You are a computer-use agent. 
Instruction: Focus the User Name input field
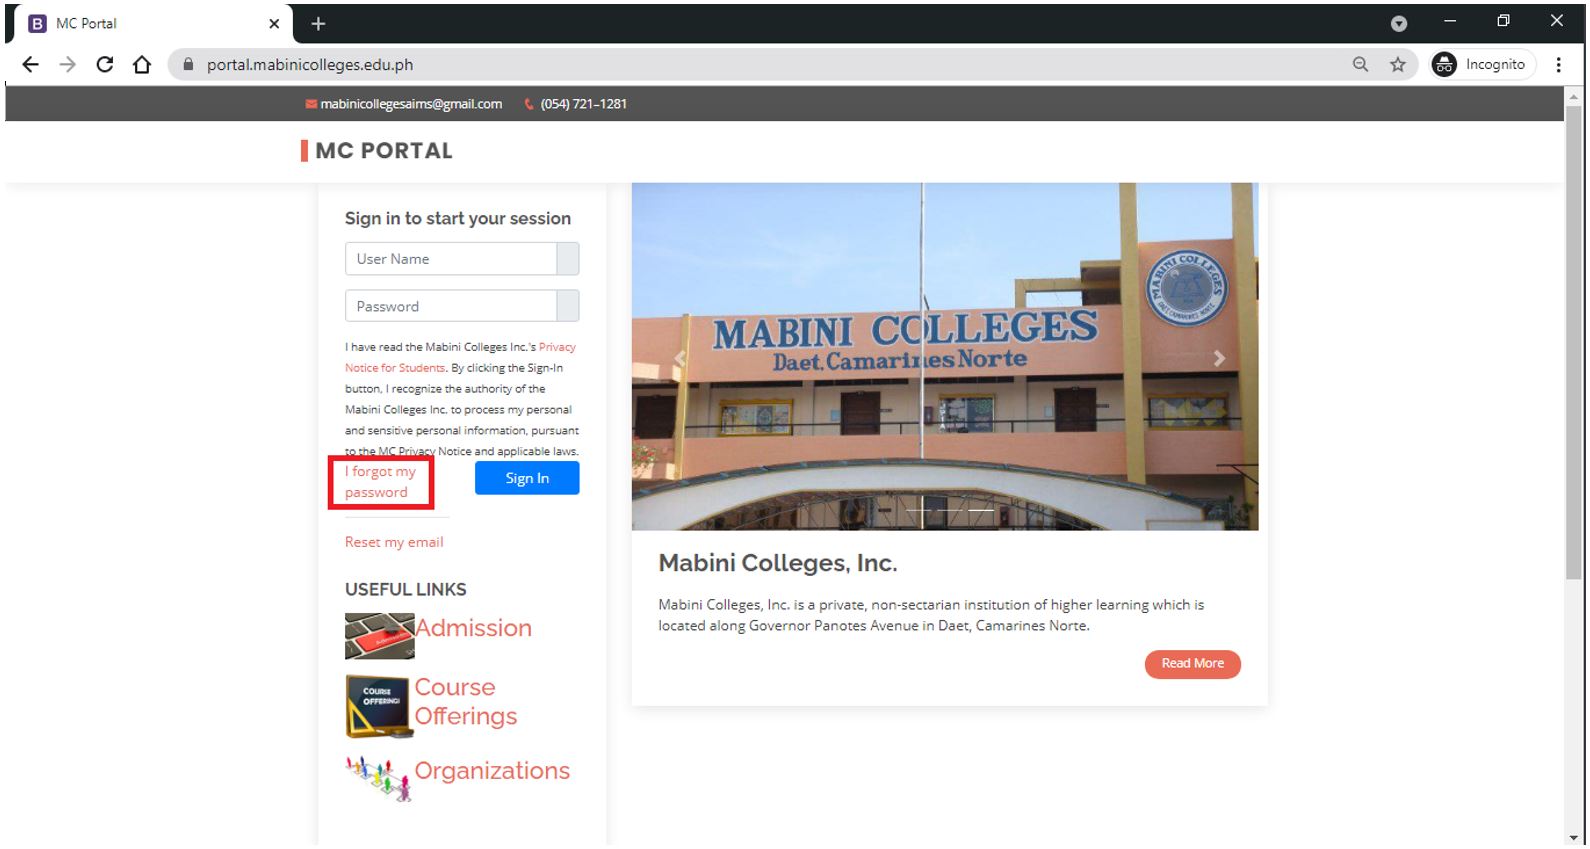pyautogui.click(x=451, y=259)
